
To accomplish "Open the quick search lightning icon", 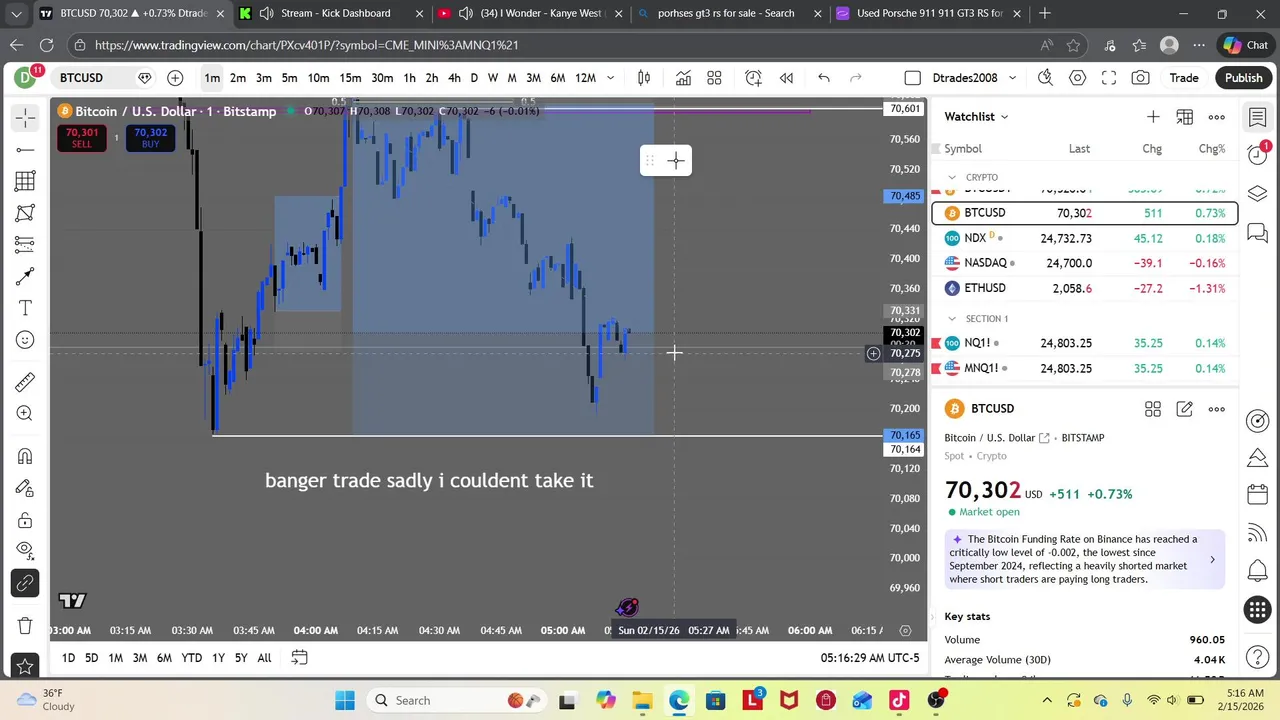I will pyautogui.click(x=1045, y=78).
